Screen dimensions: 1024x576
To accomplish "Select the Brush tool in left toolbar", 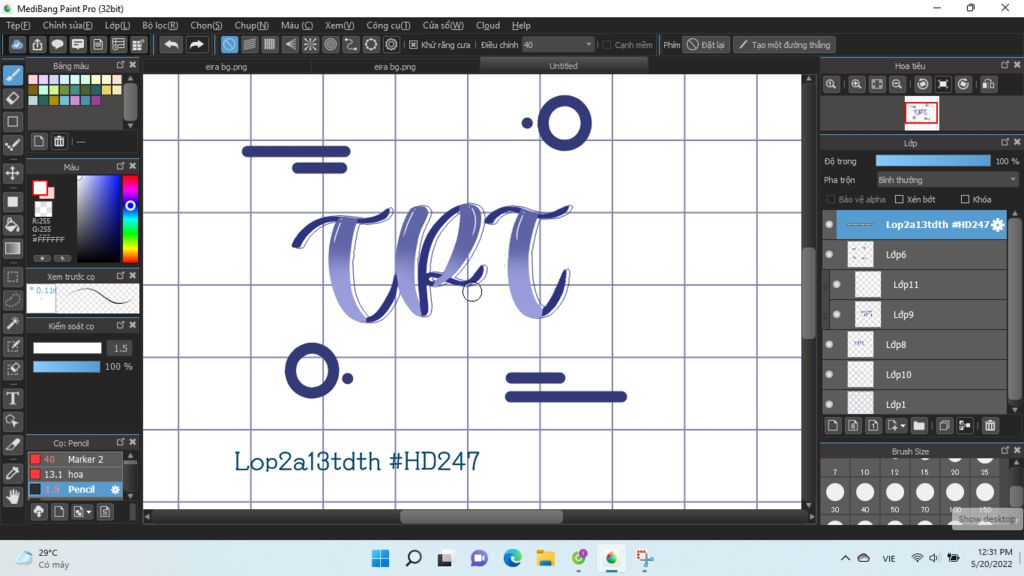I will click(12, 74).
